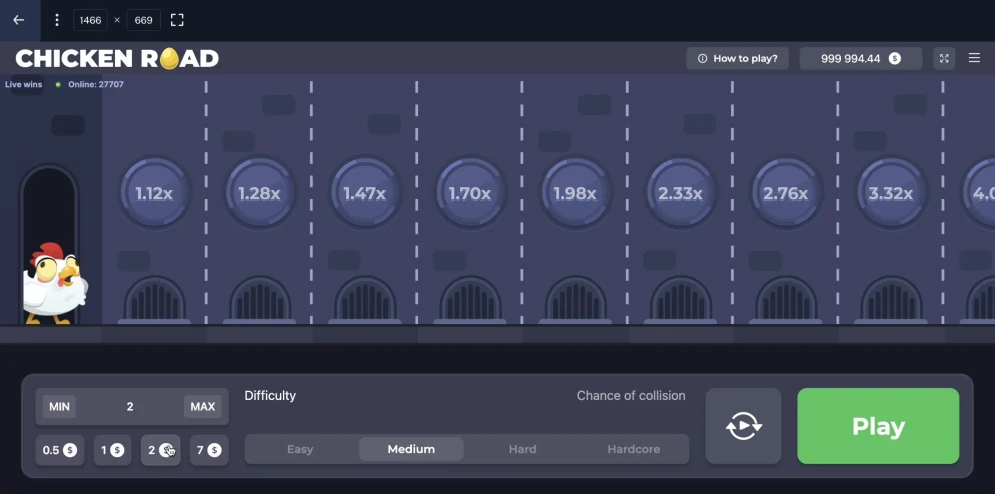Choose the 2 dollar quick bet

pyautogui.click(x=161, y=450)
